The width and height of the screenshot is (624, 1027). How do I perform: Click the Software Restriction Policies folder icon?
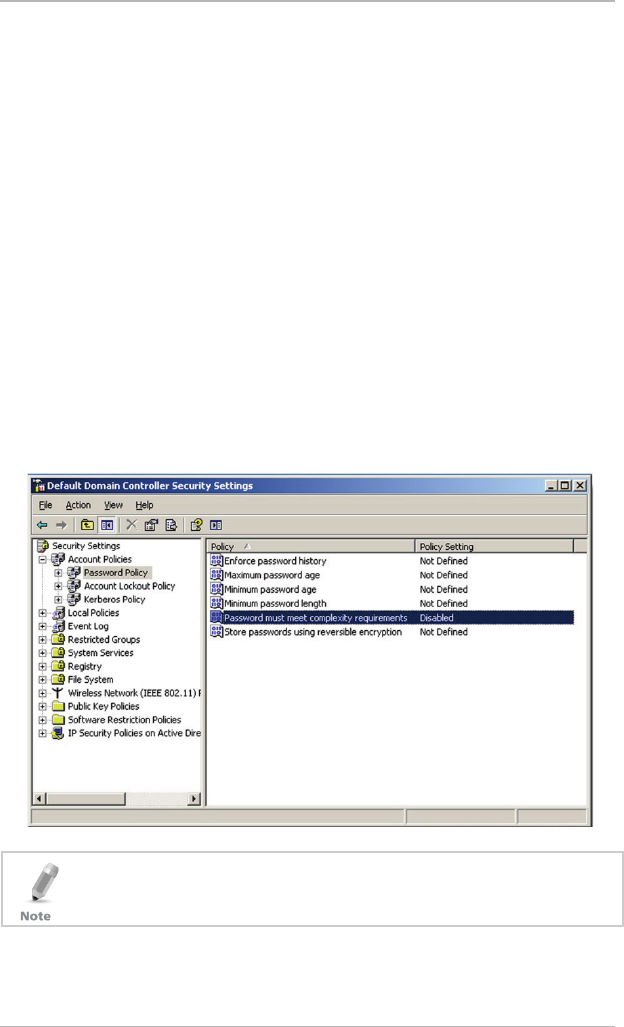(x=58, y=719)
